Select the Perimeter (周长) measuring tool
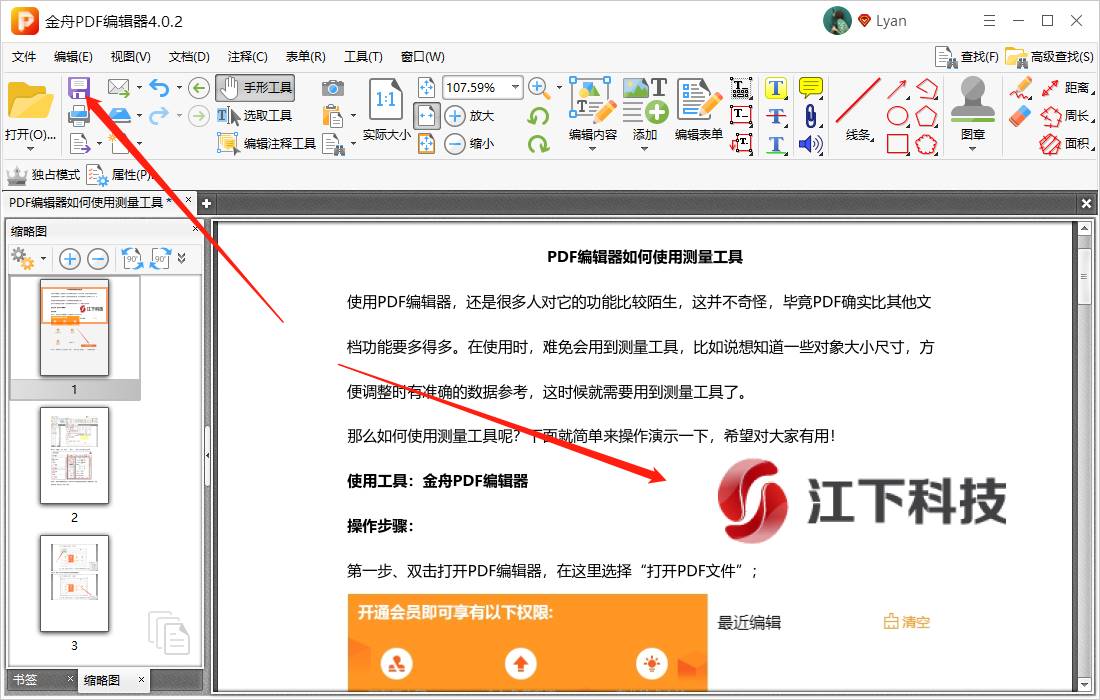The height and width of the screenshot is (700, 1100). [x=1066, y=116]
